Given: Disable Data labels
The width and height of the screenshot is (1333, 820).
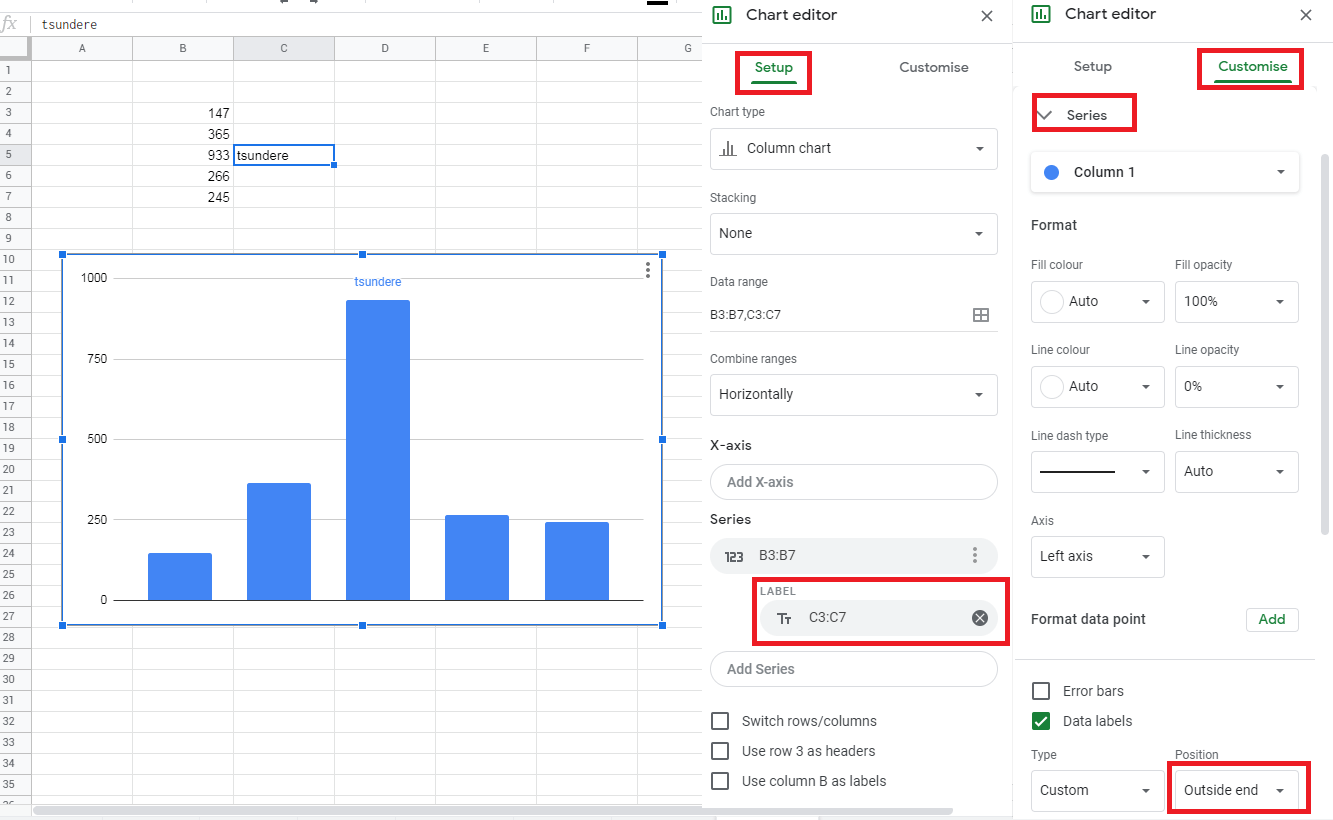Looking at the screenshot, I should click(1041, 721).
